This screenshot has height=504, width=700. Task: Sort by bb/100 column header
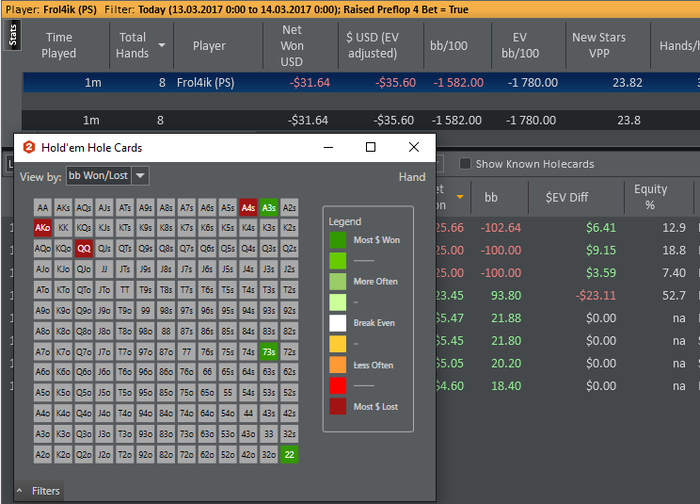(449, 45)
